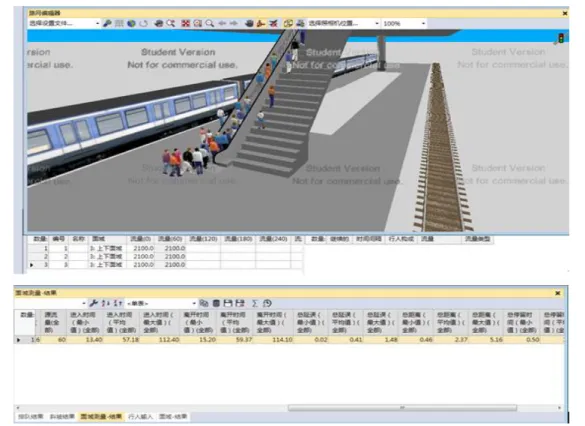Close the network editor window

click(565, 13)
